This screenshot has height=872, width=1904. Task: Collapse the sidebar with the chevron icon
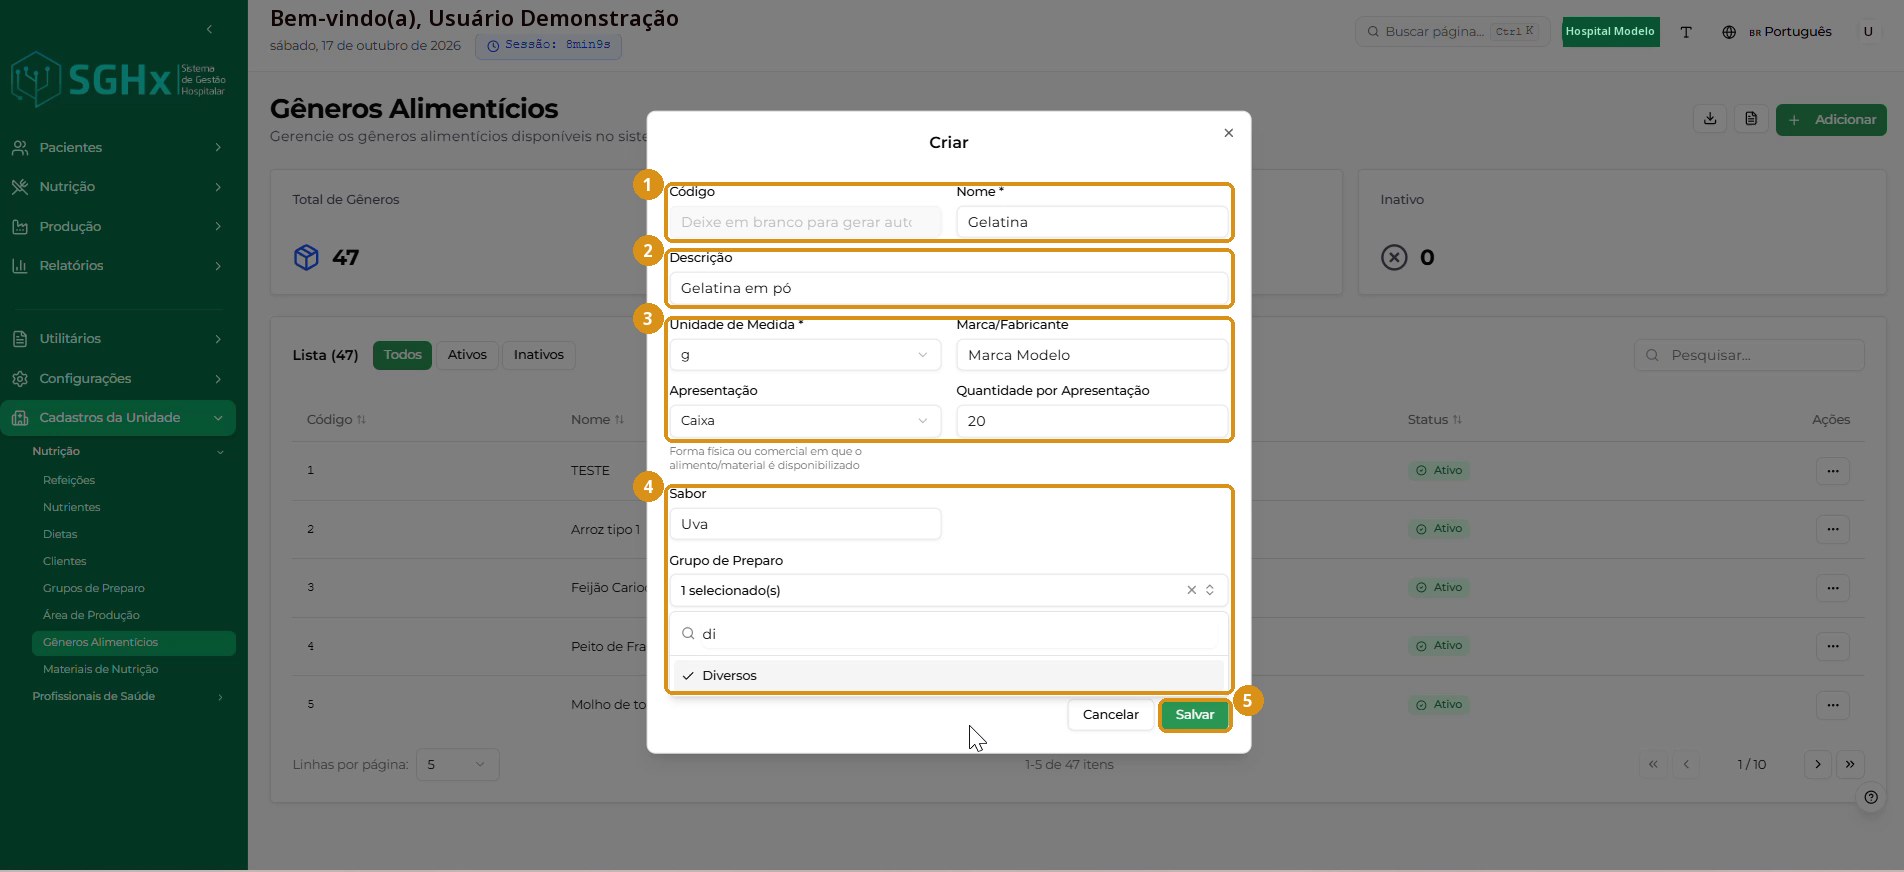209,30
